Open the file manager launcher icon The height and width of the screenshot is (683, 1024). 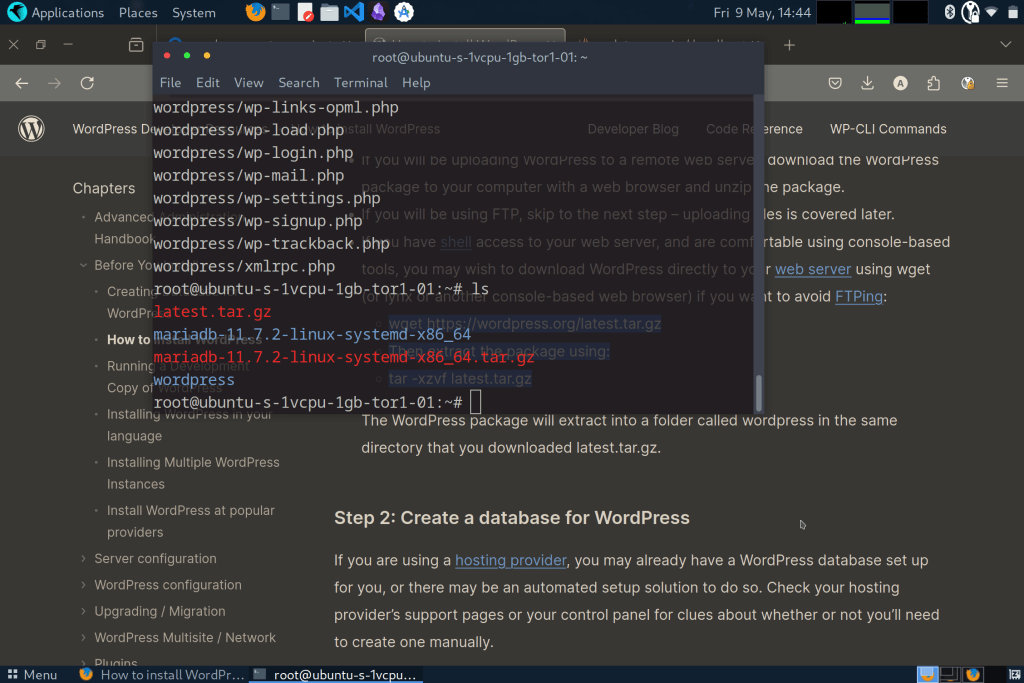pos(329,12)
